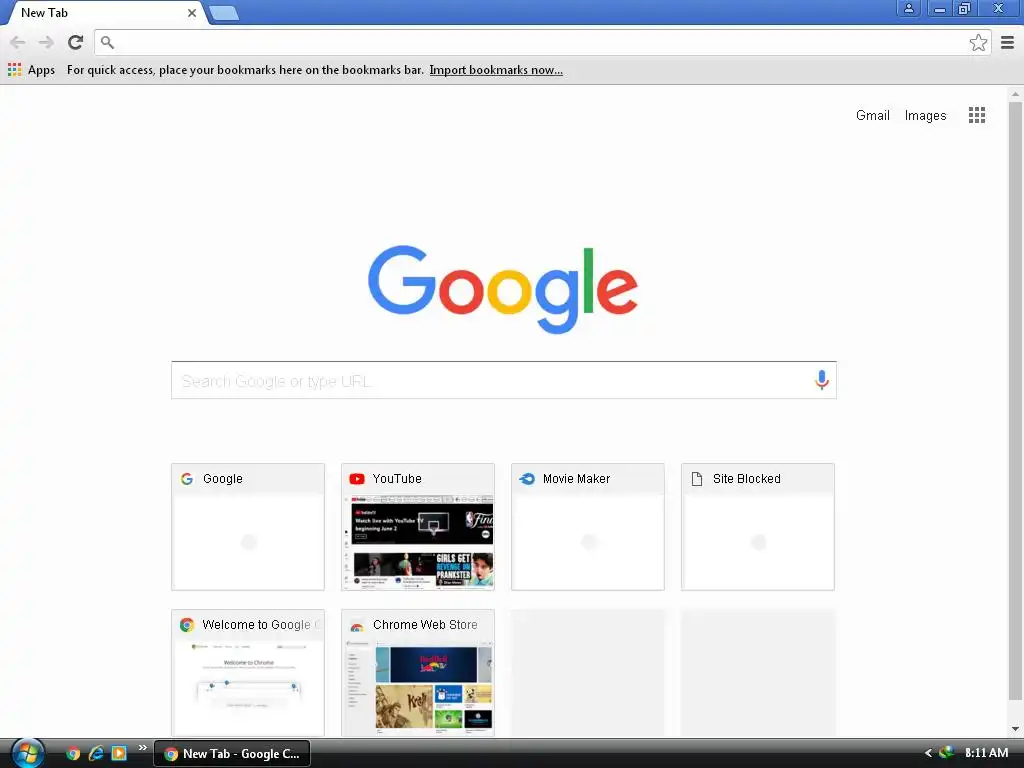Click the Chrome user profile icon in the title bar
This screenshot has height=768, width=1024.
[x=908, y=8]
